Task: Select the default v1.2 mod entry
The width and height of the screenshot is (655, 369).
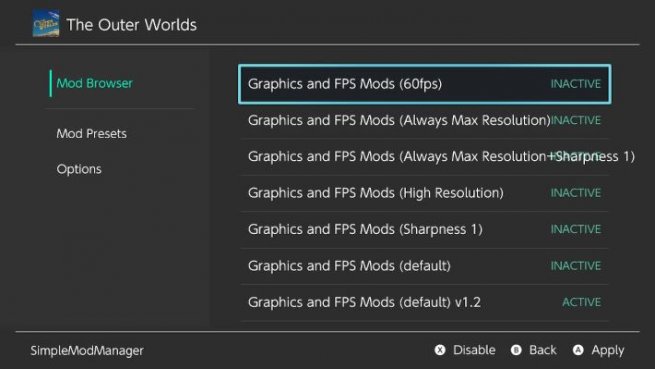Action: click(x=424, y=302)
